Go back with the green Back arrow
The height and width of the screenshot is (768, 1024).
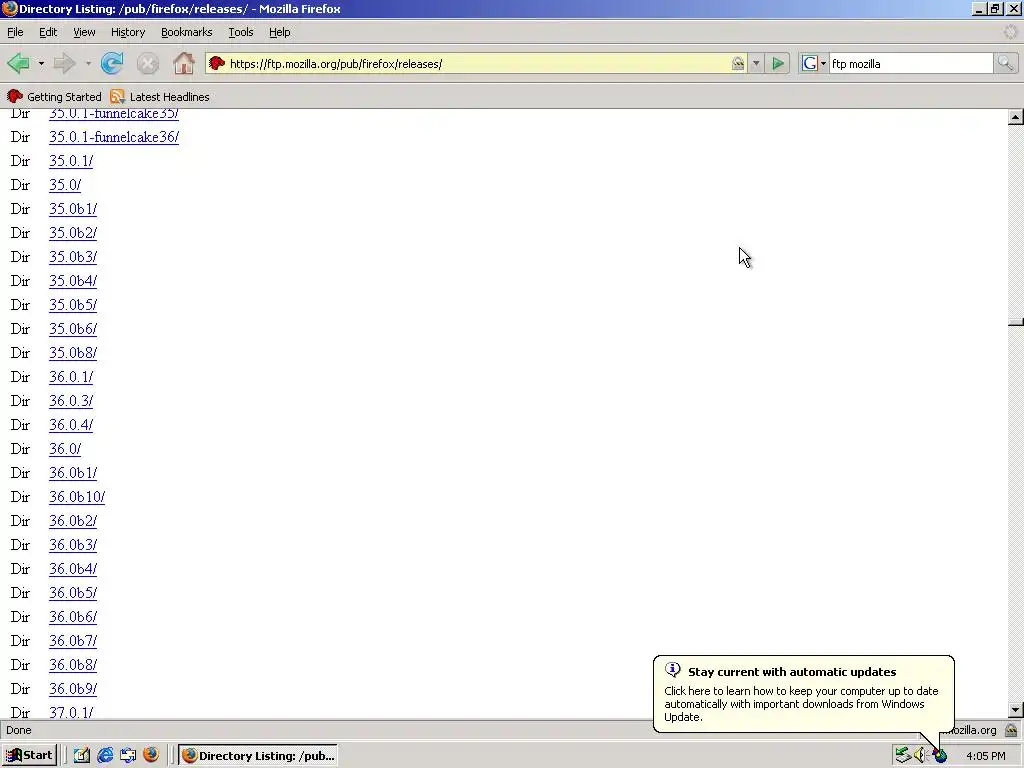18,63
